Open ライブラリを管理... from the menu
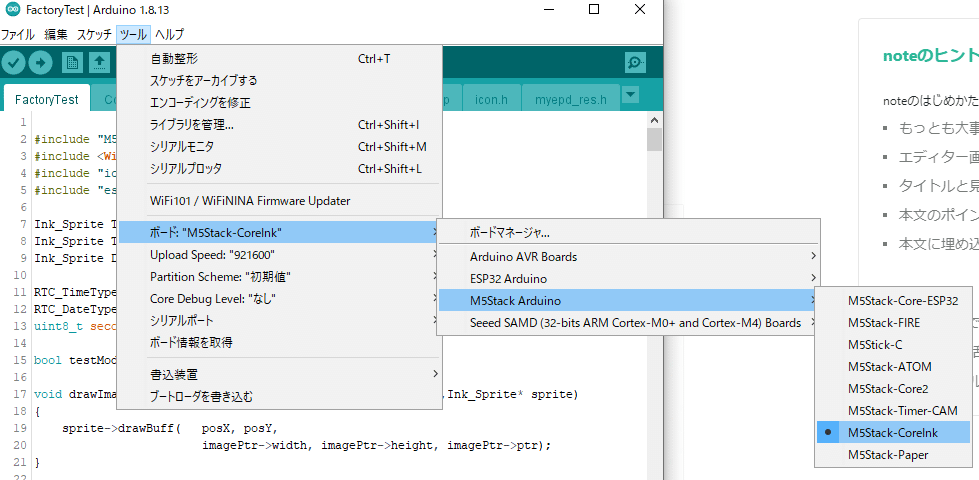This screenshot has height=480, width=979. 280,125
